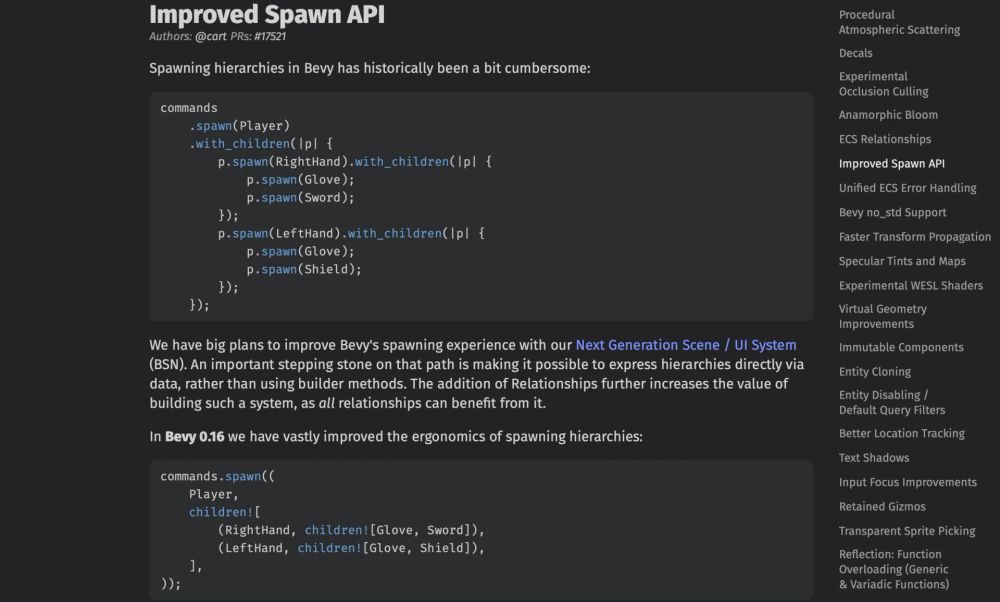Click the commands.spawn(( code line
The image size is (1000, 602).
[x=217, y=476]
